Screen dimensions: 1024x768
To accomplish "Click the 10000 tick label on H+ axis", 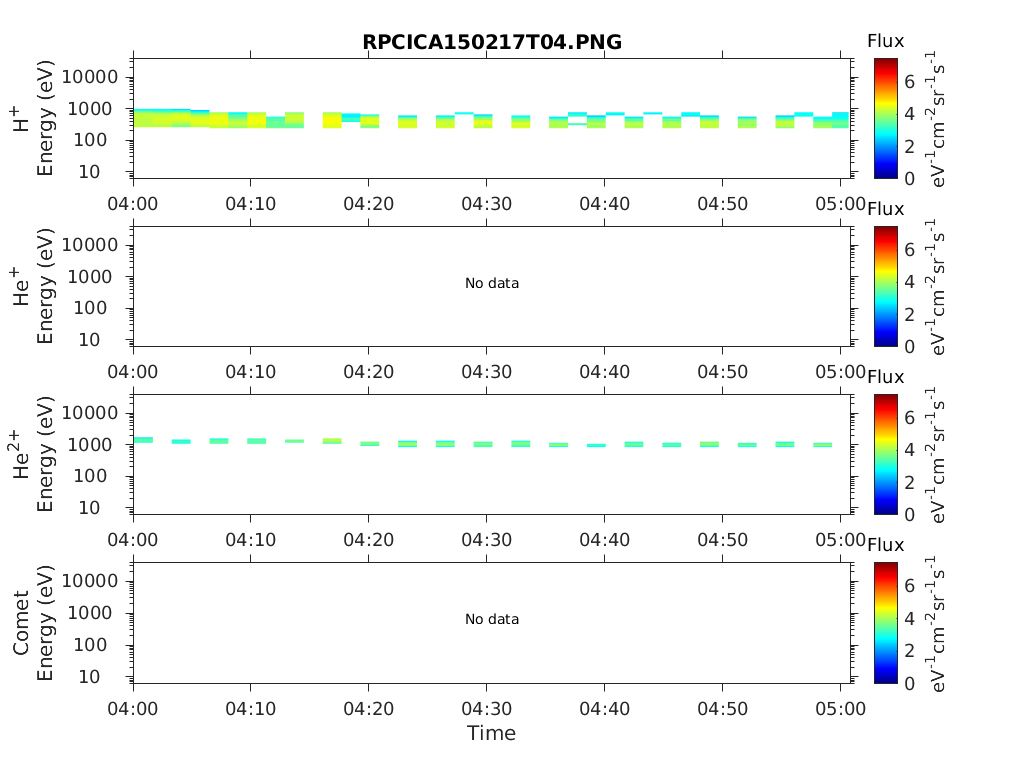I will point(90,77).
